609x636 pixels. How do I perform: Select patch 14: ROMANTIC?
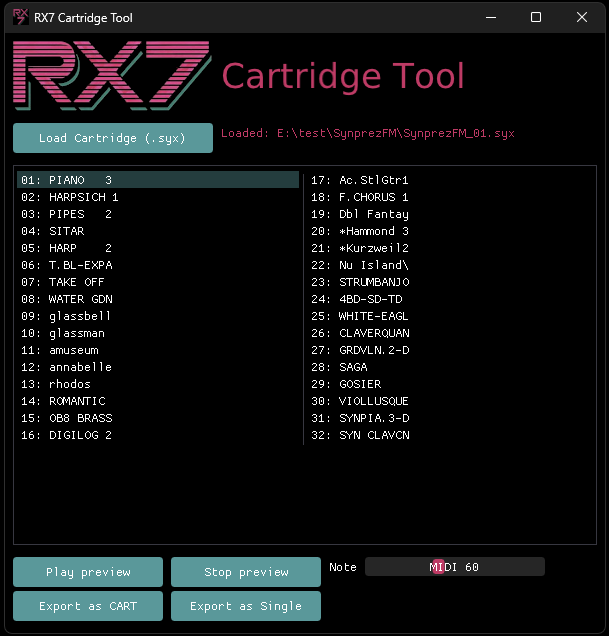pos(158,401)
